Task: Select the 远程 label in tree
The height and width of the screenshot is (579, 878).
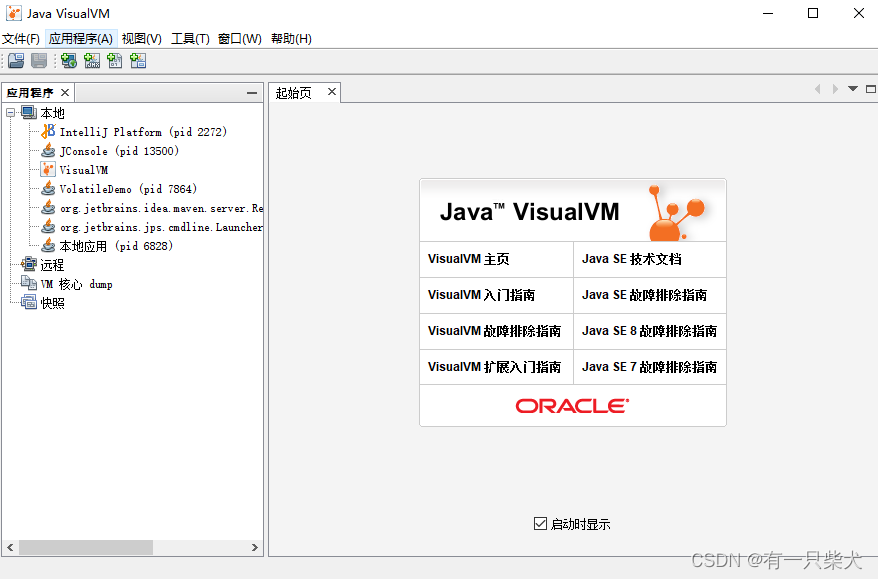Action: click(53, 265)
